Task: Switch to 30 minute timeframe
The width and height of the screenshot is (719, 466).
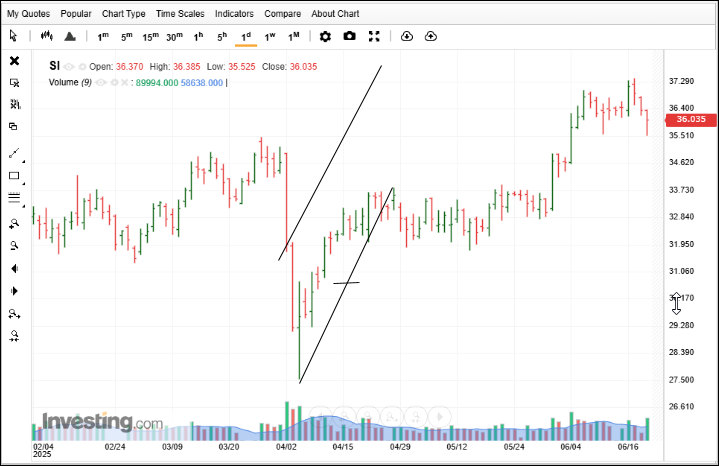Action: click(x=174, y=37)
